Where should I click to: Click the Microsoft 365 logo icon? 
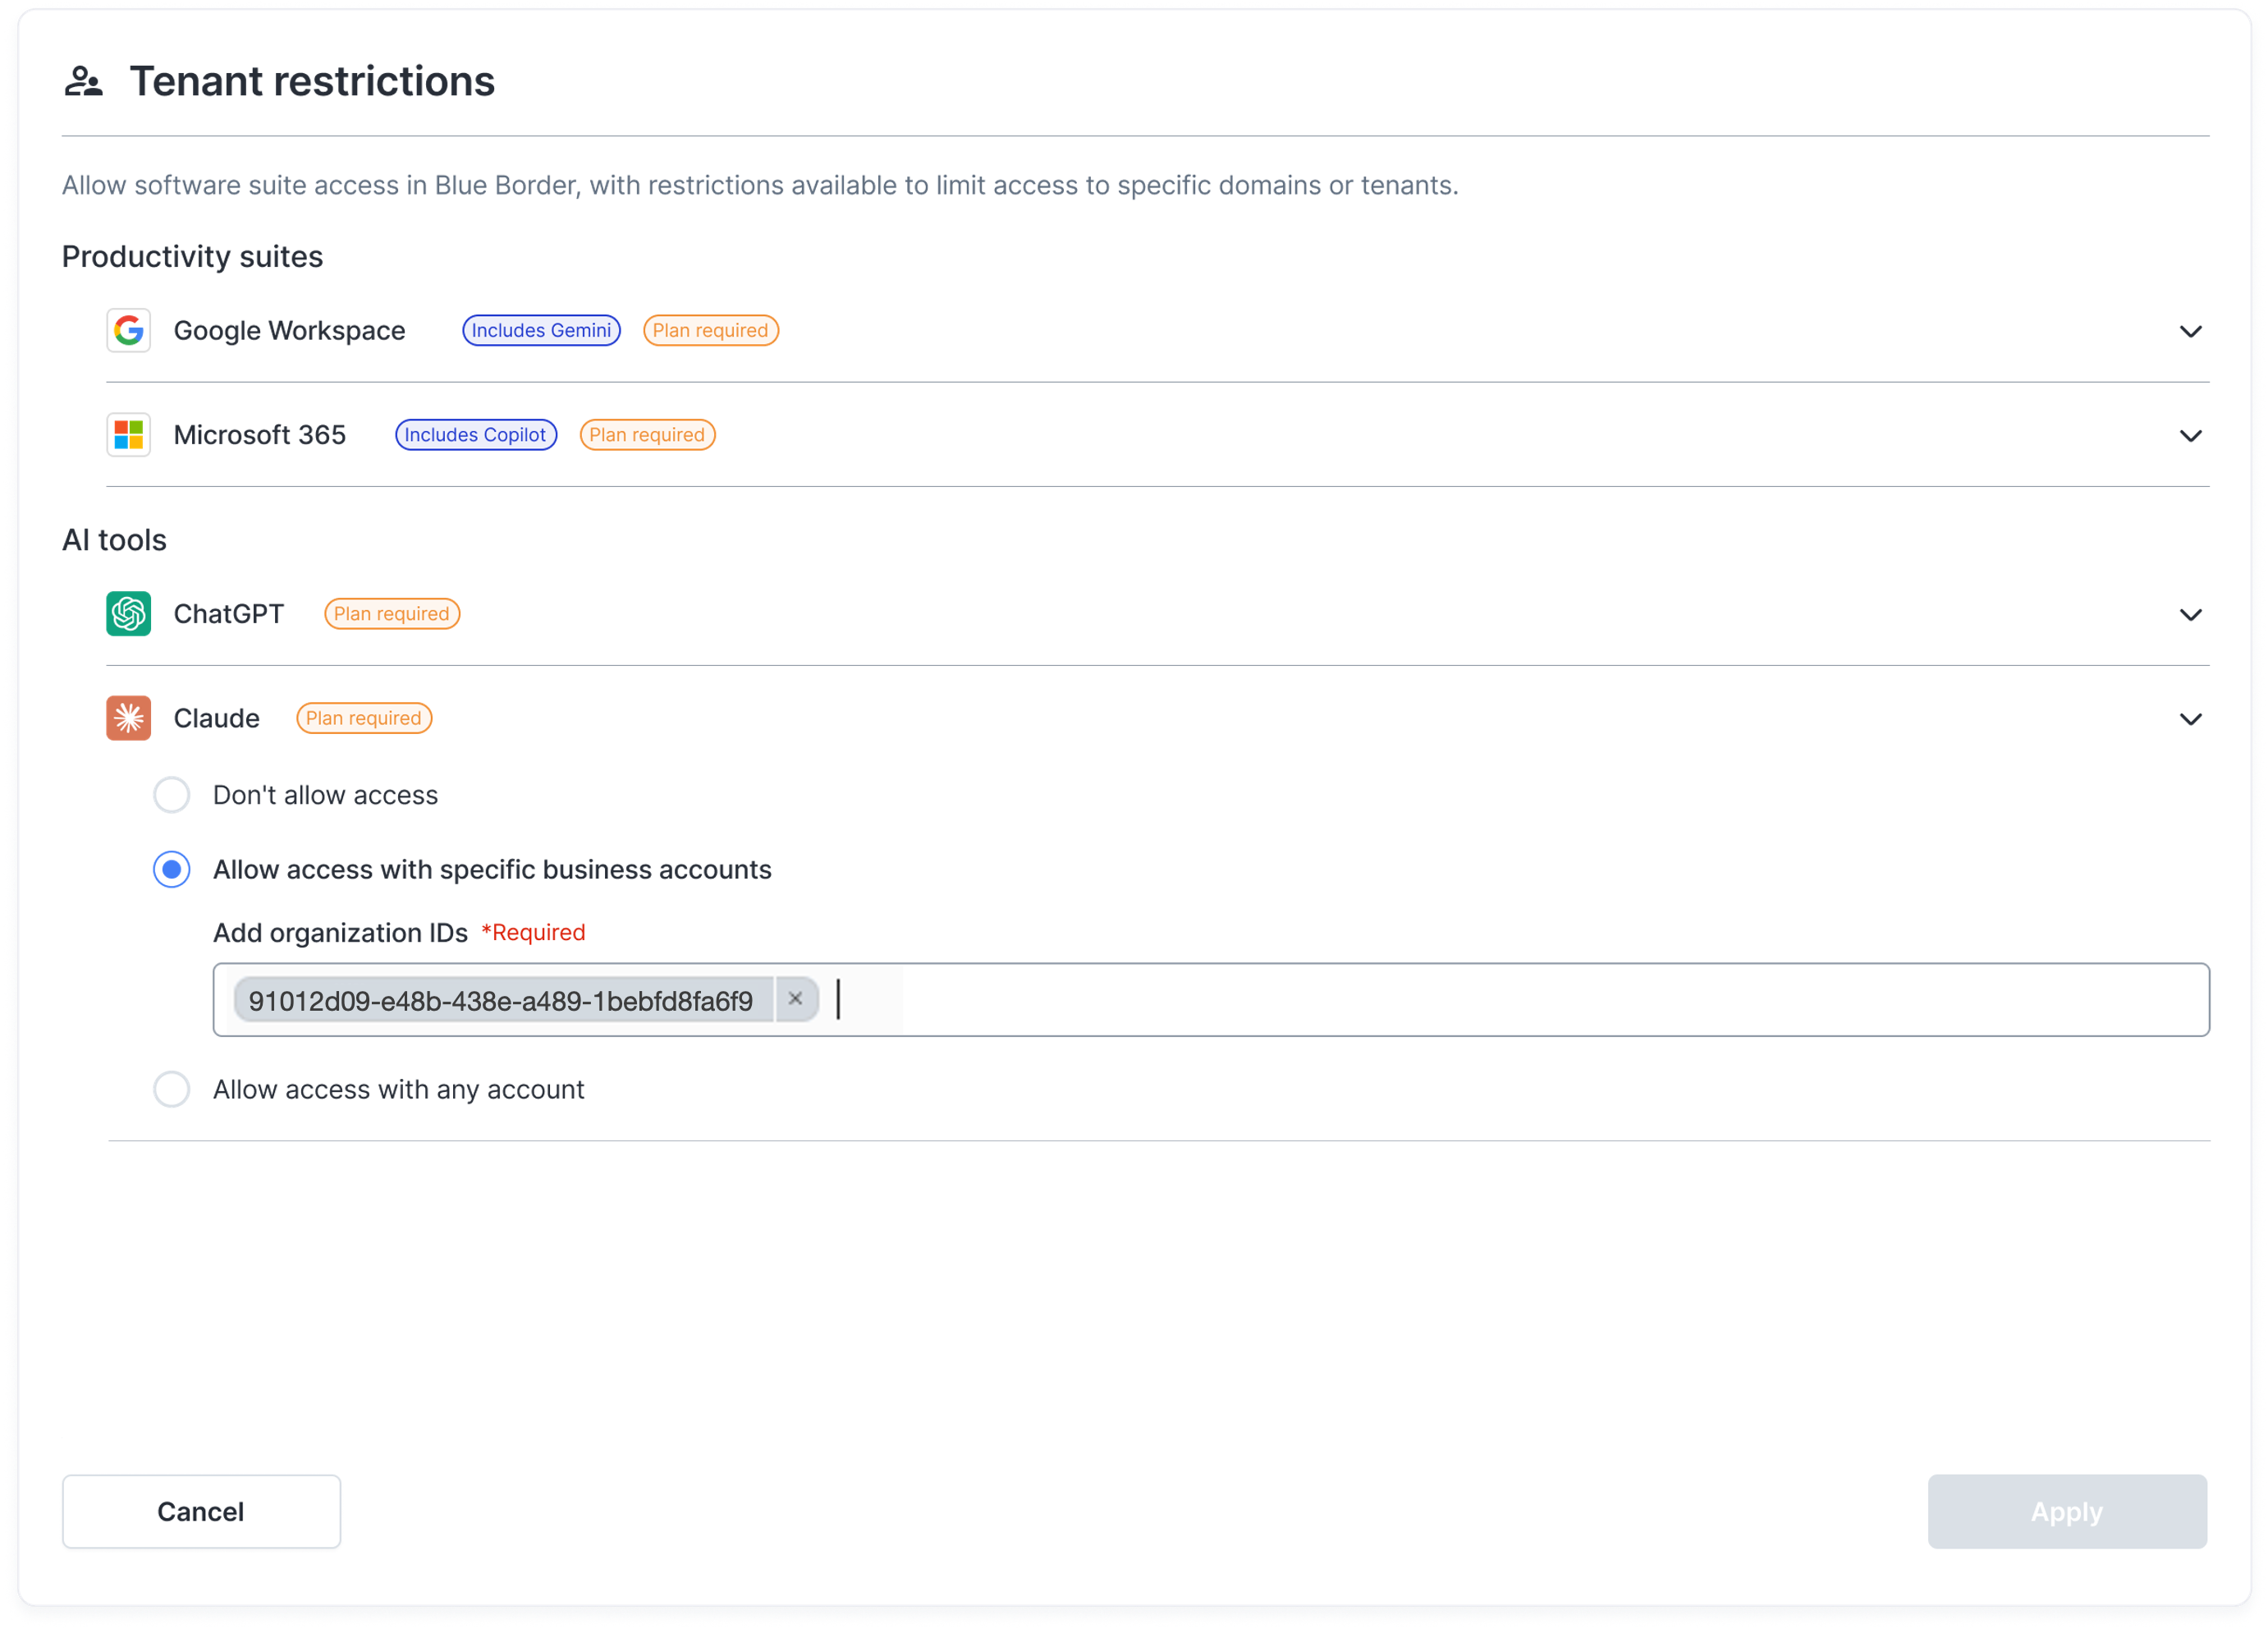129,435
